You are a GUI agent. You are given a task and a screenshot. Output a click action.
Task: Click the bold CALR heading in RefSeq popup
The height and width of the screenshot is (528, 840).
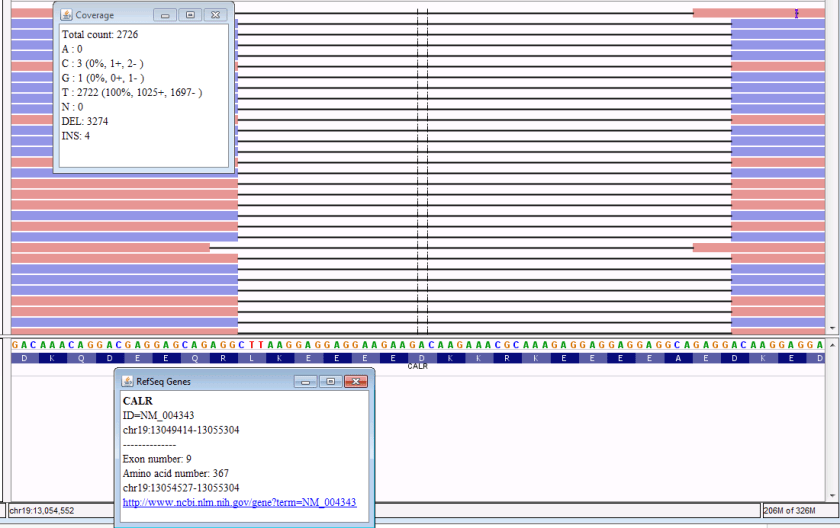[x=137, y=401]
